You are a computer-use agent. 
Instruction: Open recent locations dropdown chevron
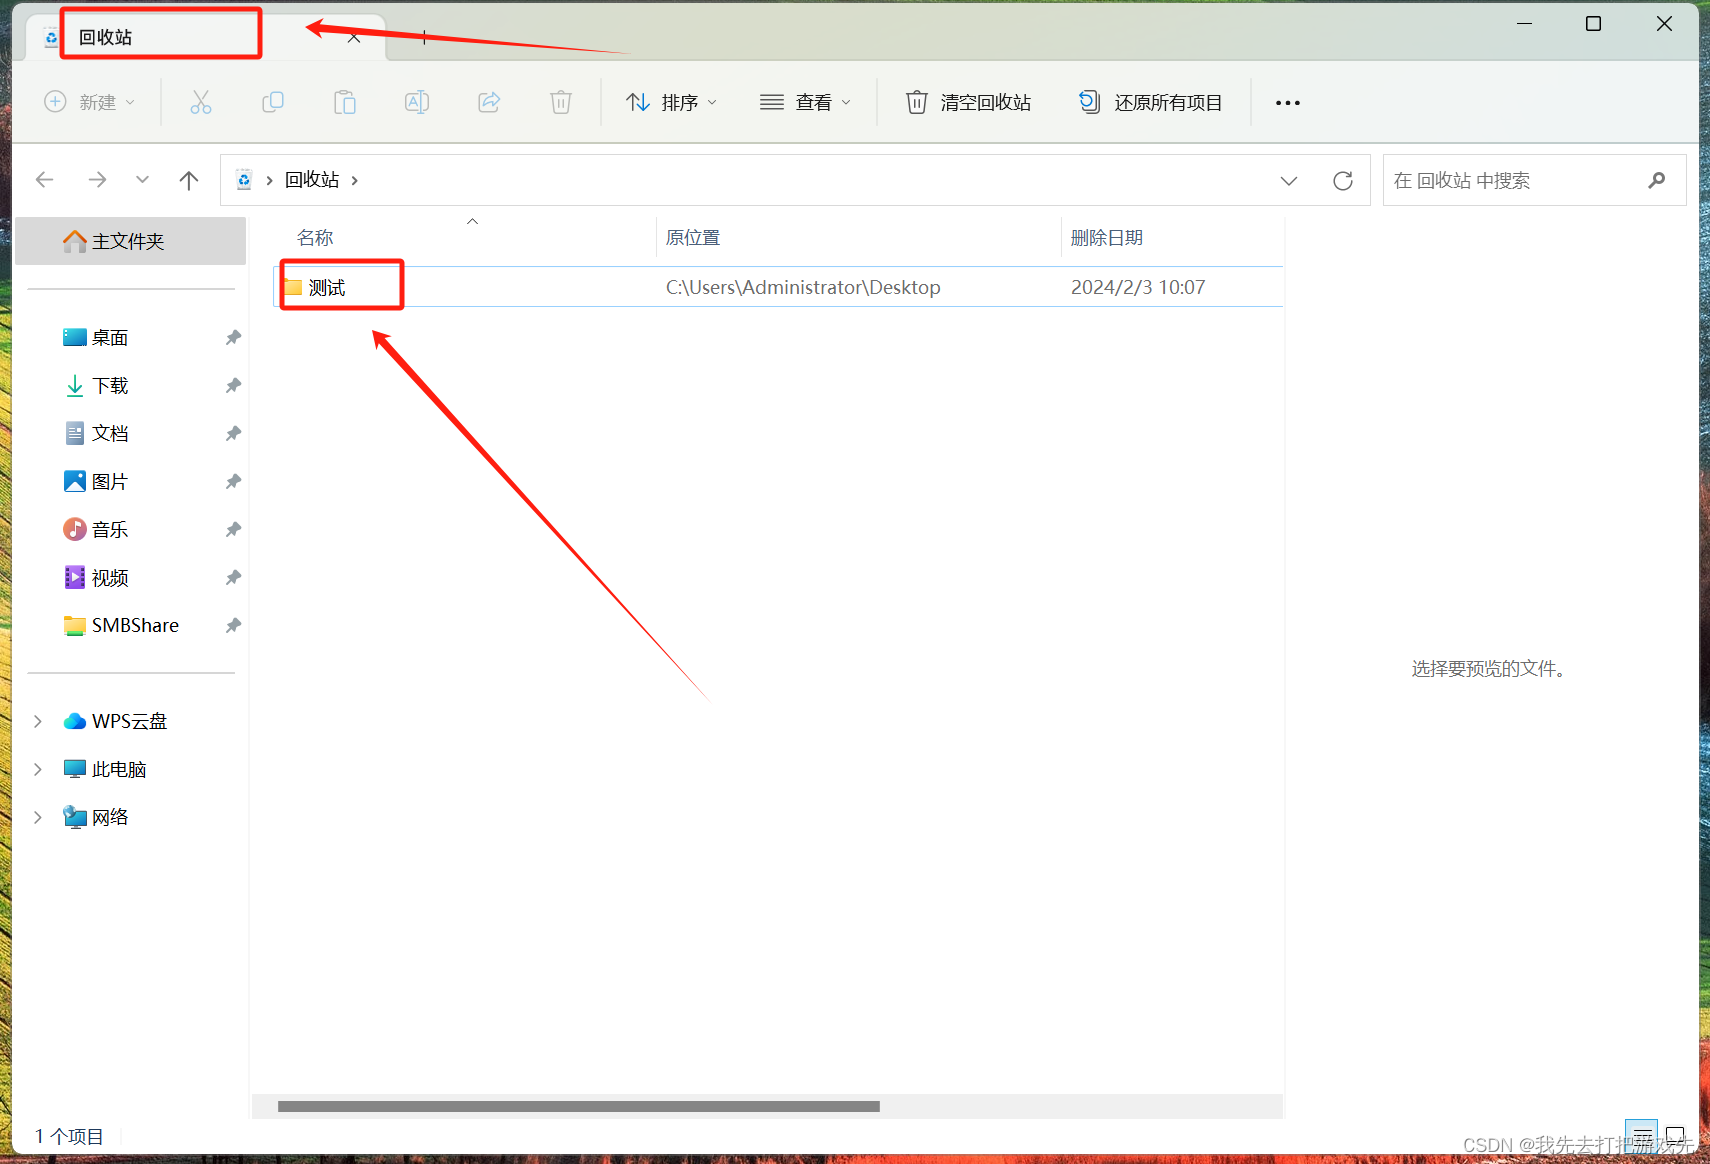(x=142, y=180)
